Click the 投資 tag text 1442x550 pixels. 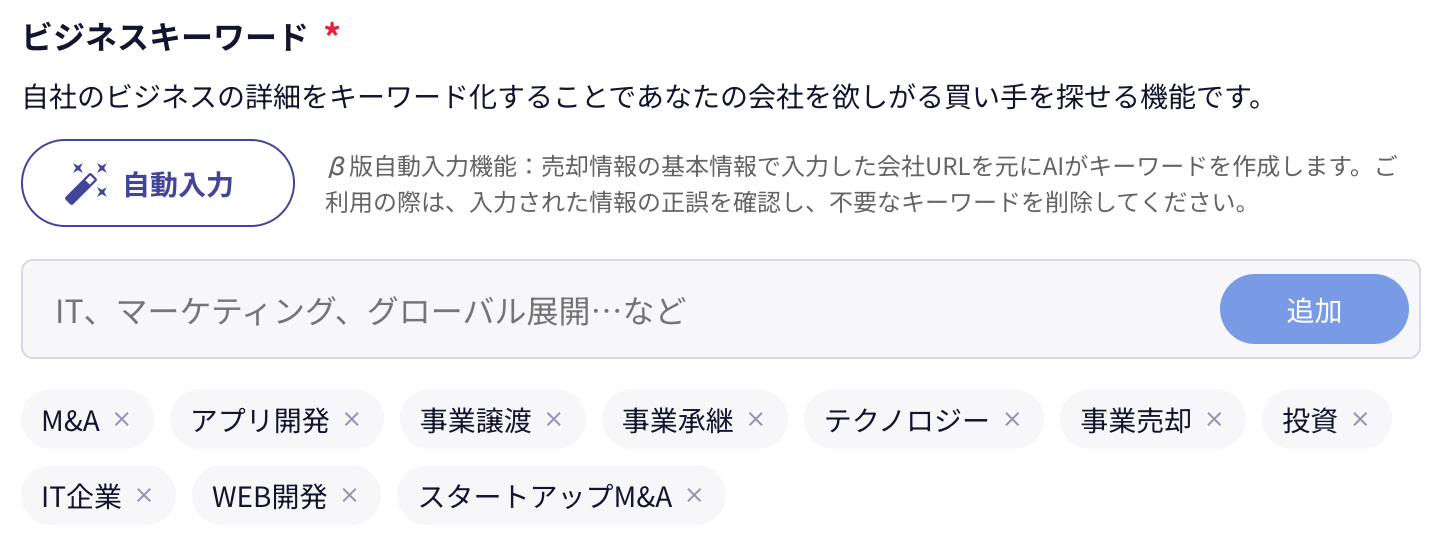point(1311,420)
